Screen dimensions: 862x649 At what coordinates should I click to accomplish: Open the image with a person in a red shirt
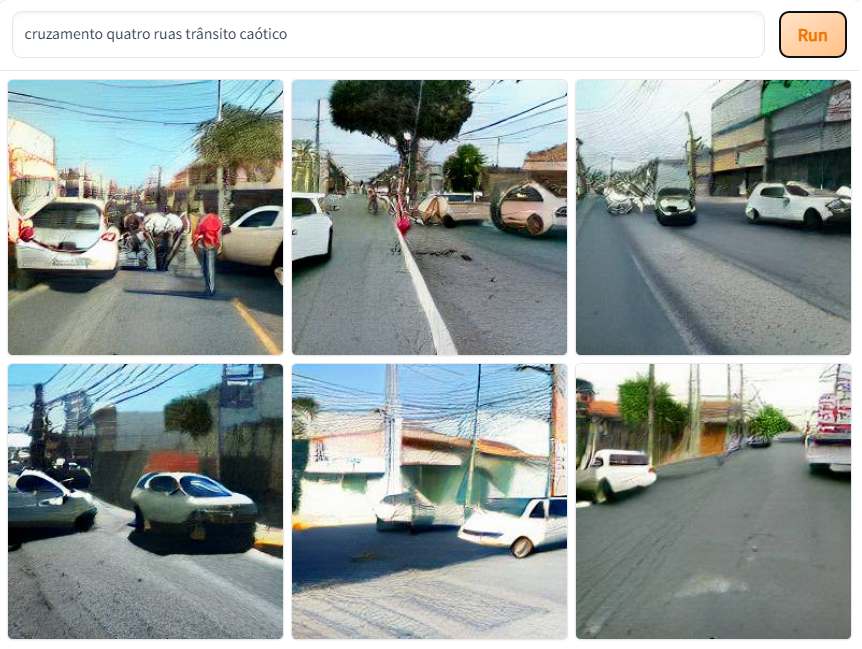146,217
